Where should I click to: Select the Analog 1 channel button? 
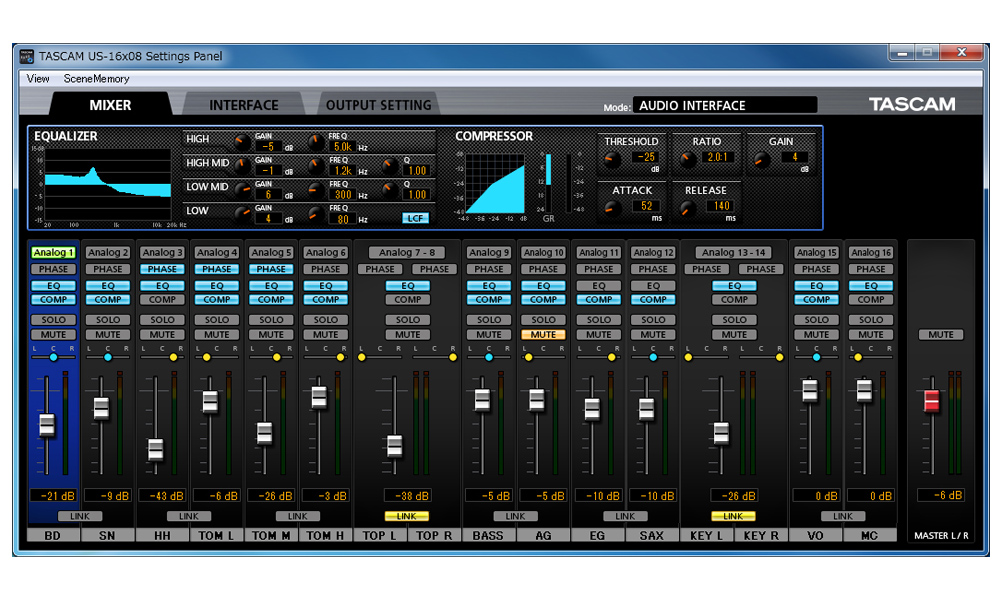[x=54, y=252]
